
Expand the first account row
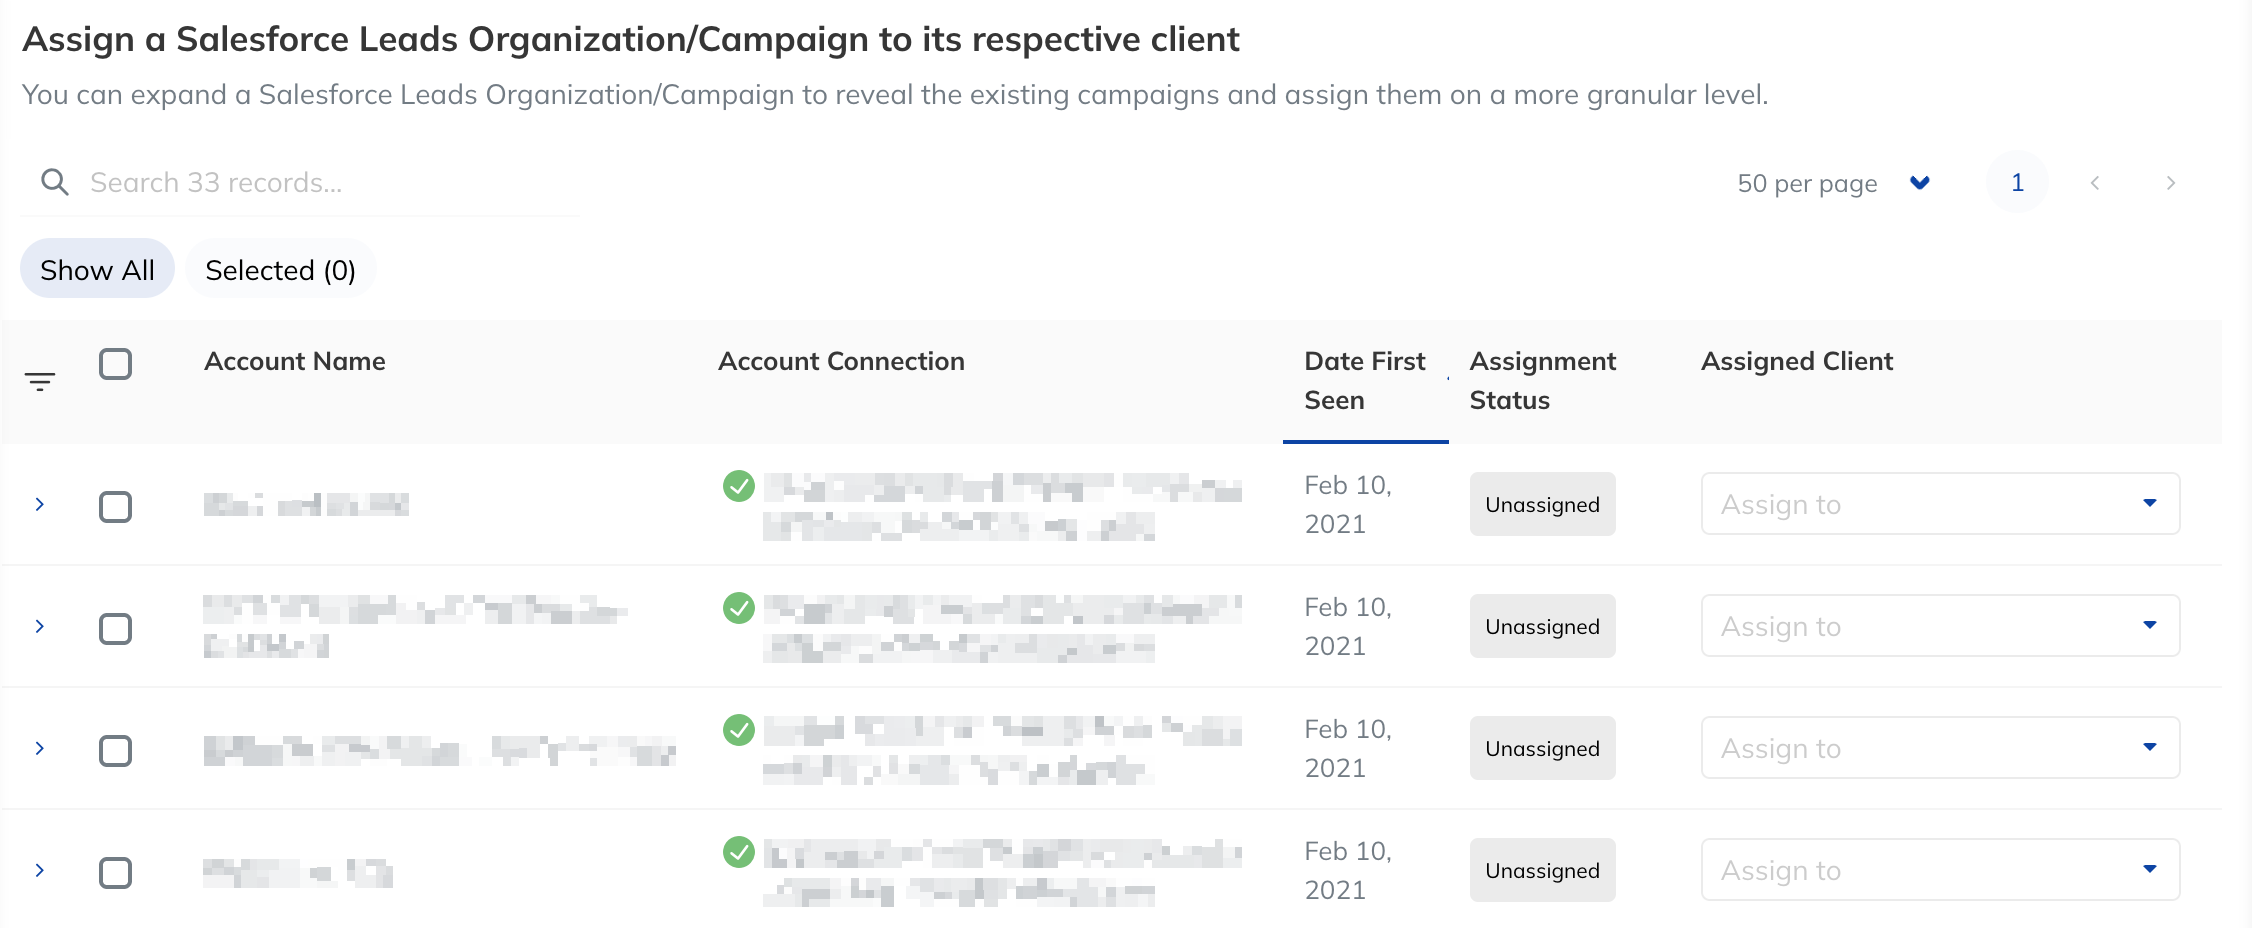point(40,504)
